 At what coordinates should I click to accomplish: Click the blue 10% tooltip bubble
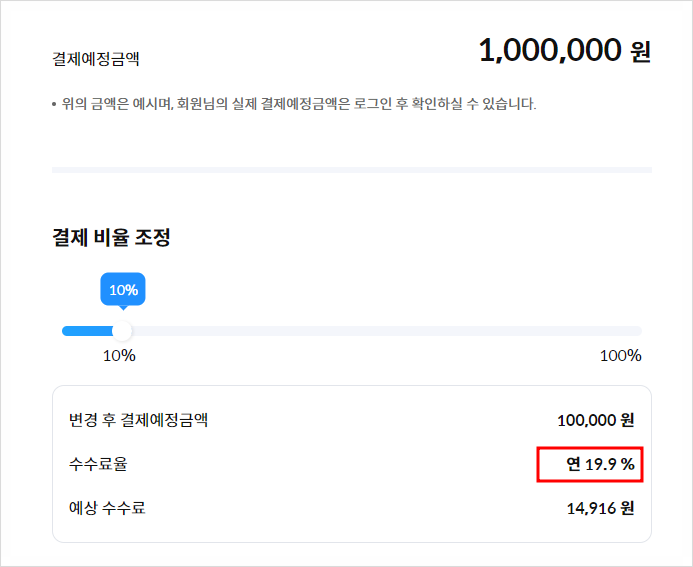coord(123,290)
